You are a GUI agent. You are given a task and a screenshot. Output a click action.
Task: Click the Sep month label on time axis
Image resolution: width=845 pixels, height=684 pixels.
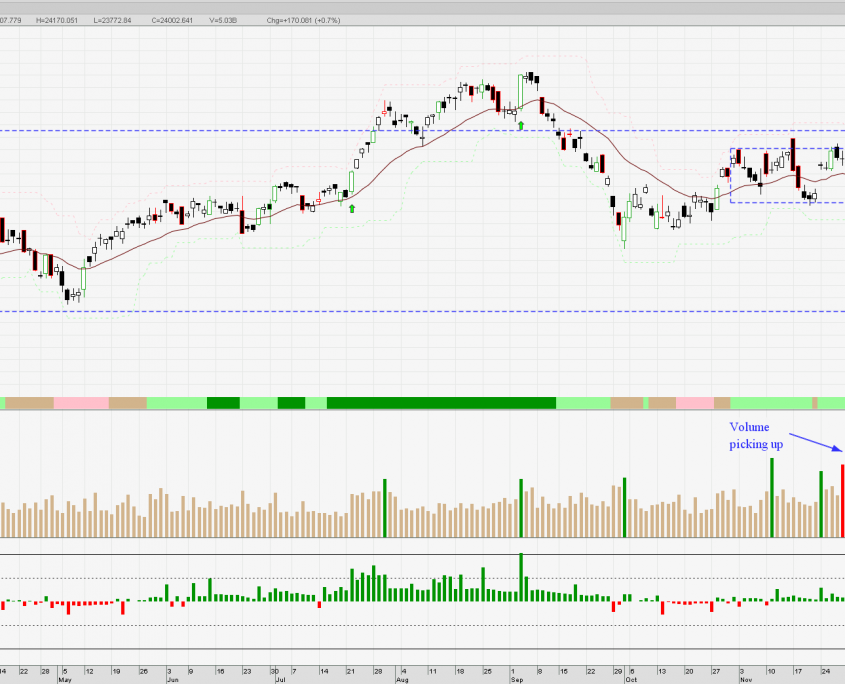click(517, 679)
